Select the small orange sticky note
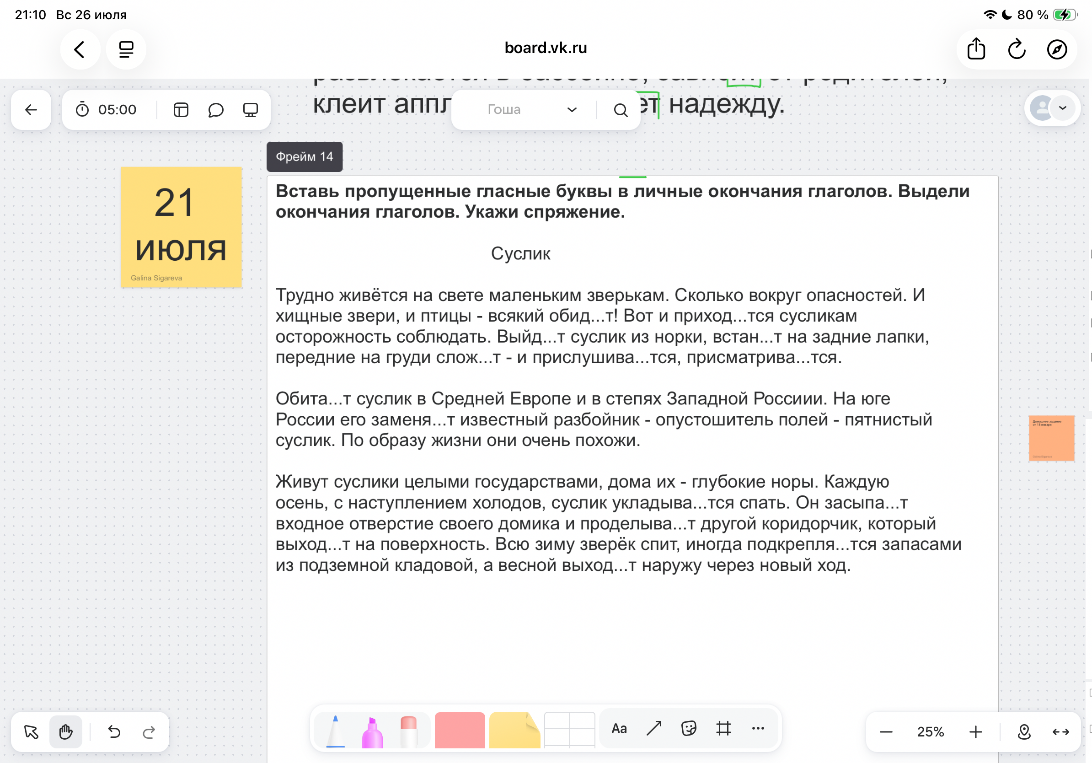Image resolution: width=1092 pixels, height=763 pixels. coord(1052,438)
